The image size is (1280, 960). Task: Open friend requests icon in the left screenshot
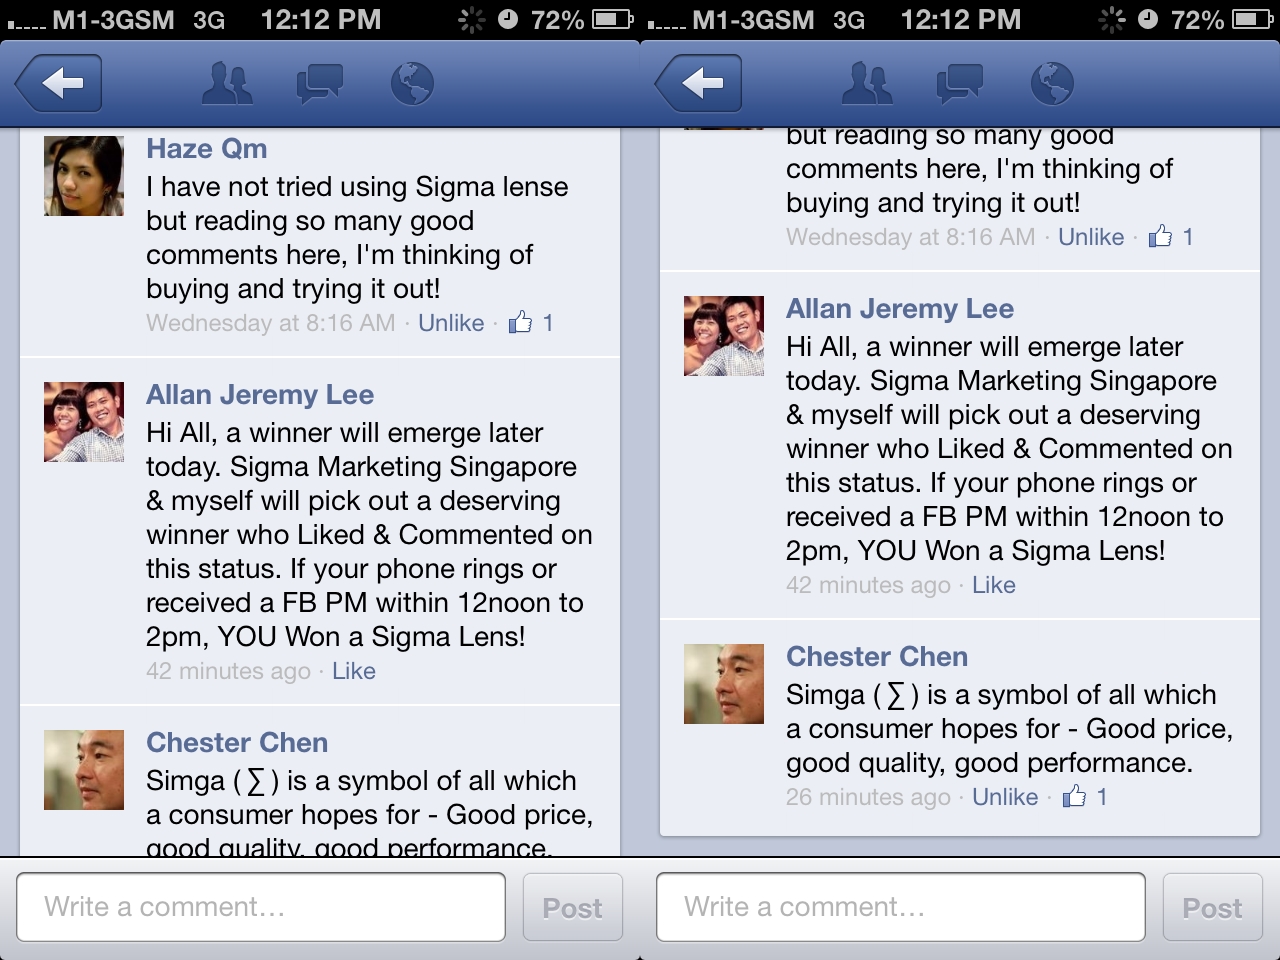(x=227, y=84)
